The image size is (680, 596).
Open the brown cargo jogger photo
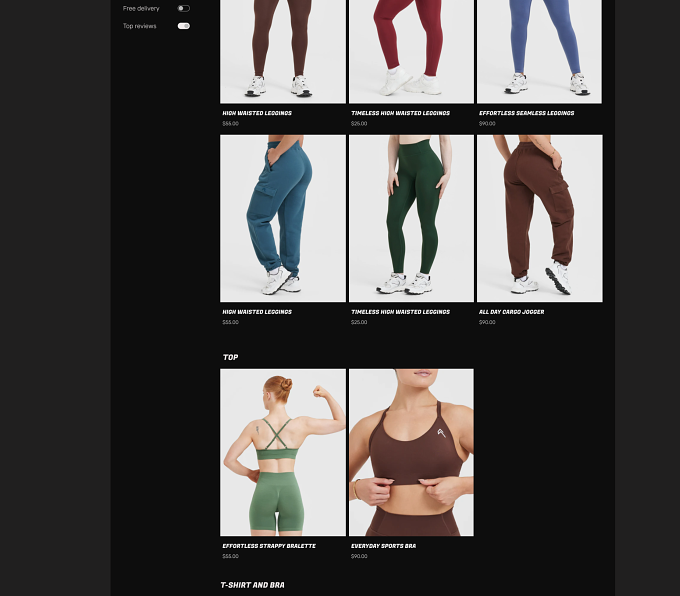coord(539,218)
